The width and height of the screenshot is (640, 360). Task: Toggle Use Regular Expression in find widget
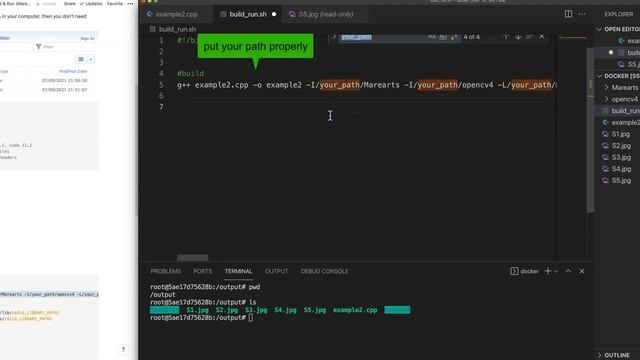[454, 37]
